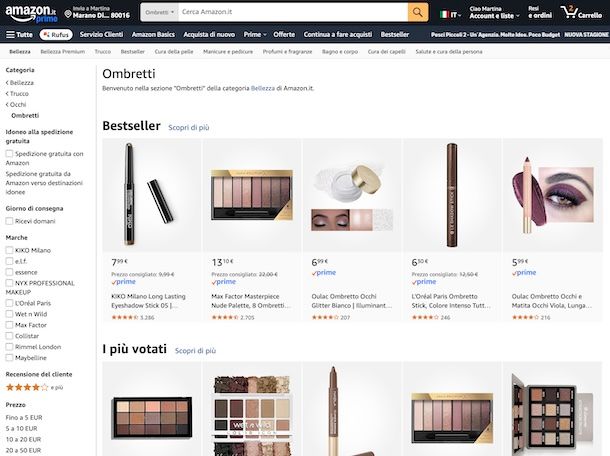Open Max Factor Masterpiece Nude Palette title
This screenshot has height=456, width=610.
pyautogui.click(x=251, y=301)
